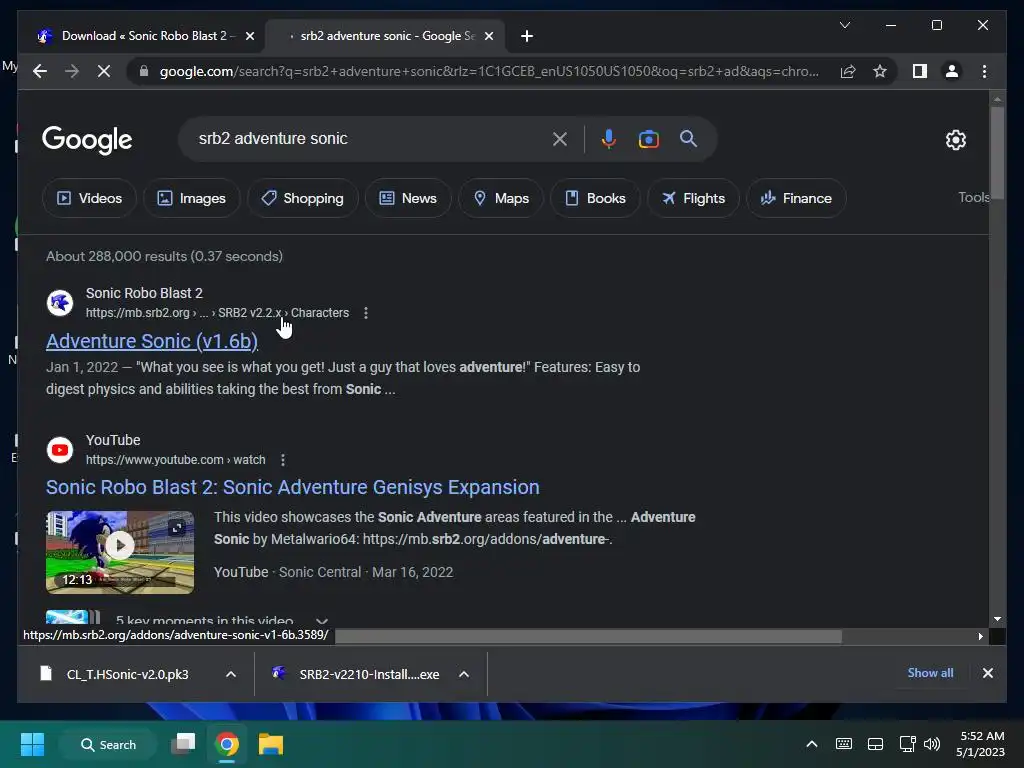
Task: Submit search with magnifier icon
Action: pos(688,138)
